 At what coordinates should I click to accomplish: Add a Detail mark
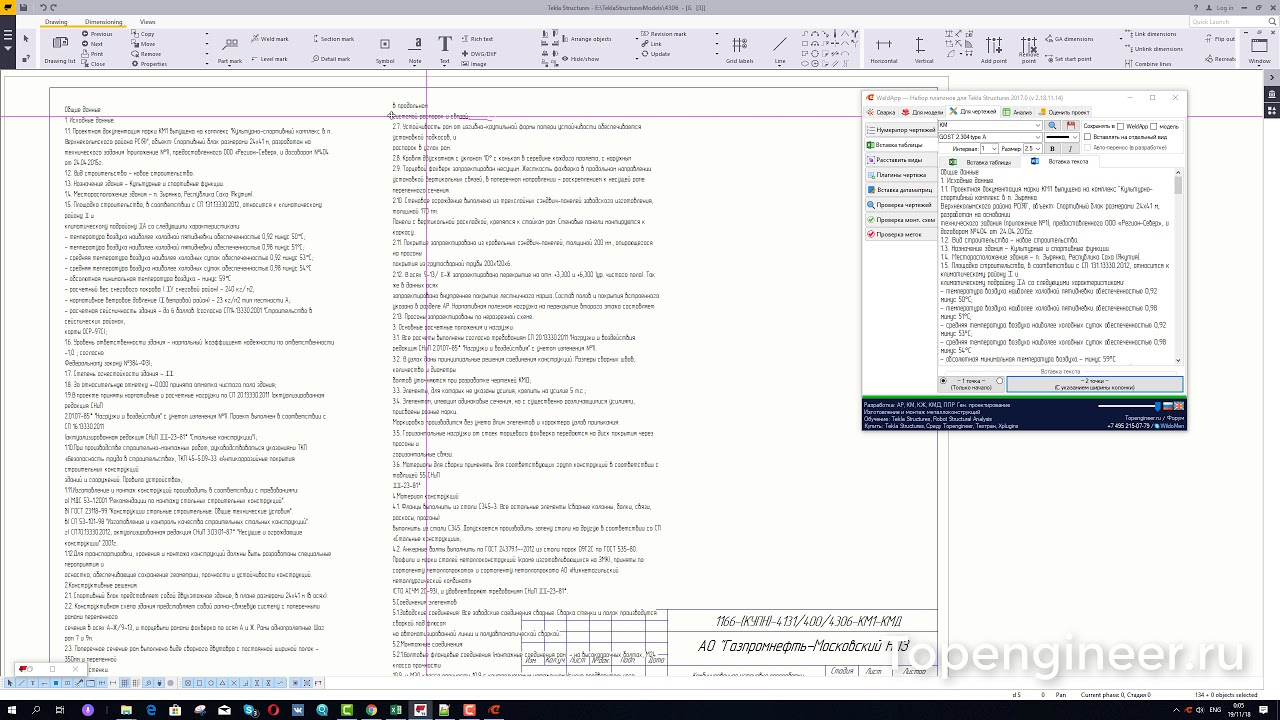point(331,59)
